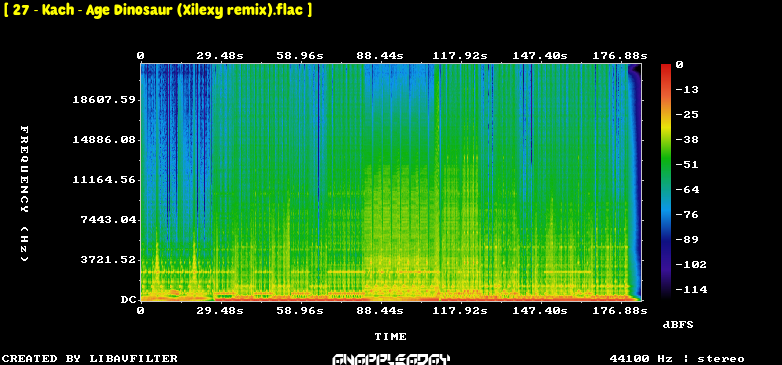Click the -51 value on dBFS scale
This screenshot has width=782, height=365.
(x=687, y=165)
